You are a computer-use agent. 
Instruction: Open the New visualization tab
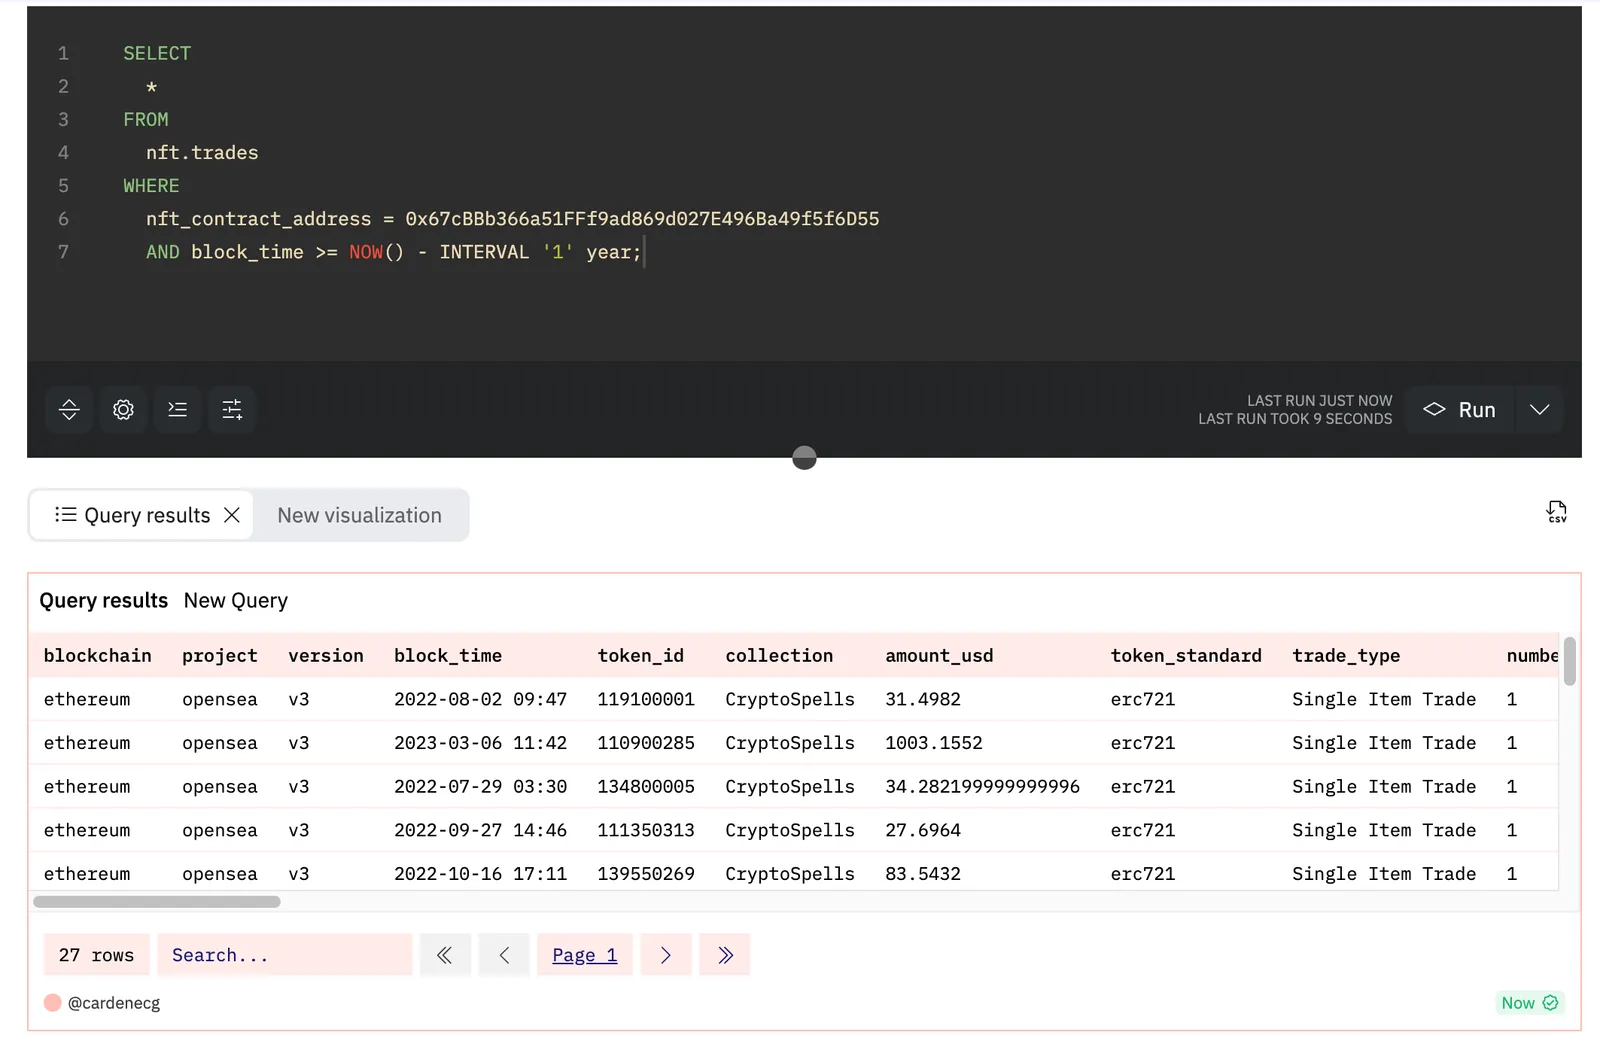click(x=360, y=515)
